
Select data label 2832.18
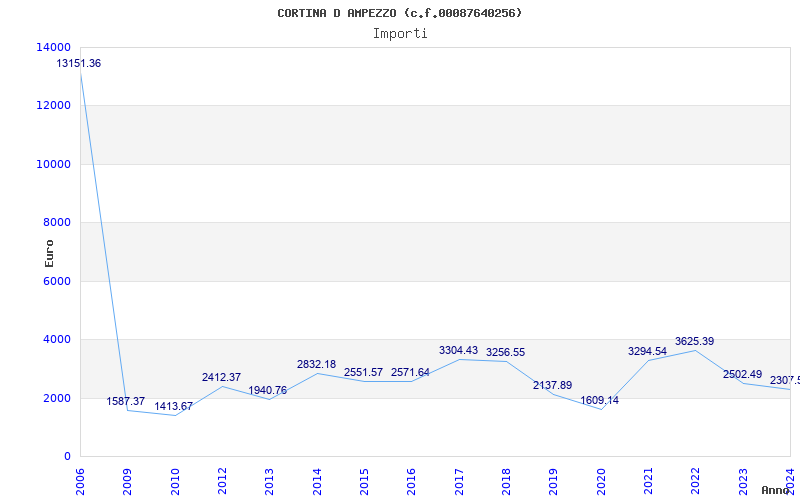click(316, 365)
